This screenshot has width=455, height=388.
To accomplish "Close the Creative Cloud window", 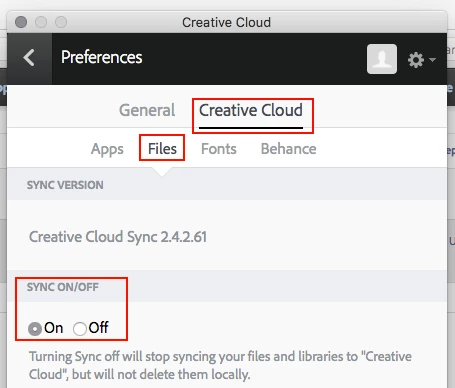I will point(21,22).
